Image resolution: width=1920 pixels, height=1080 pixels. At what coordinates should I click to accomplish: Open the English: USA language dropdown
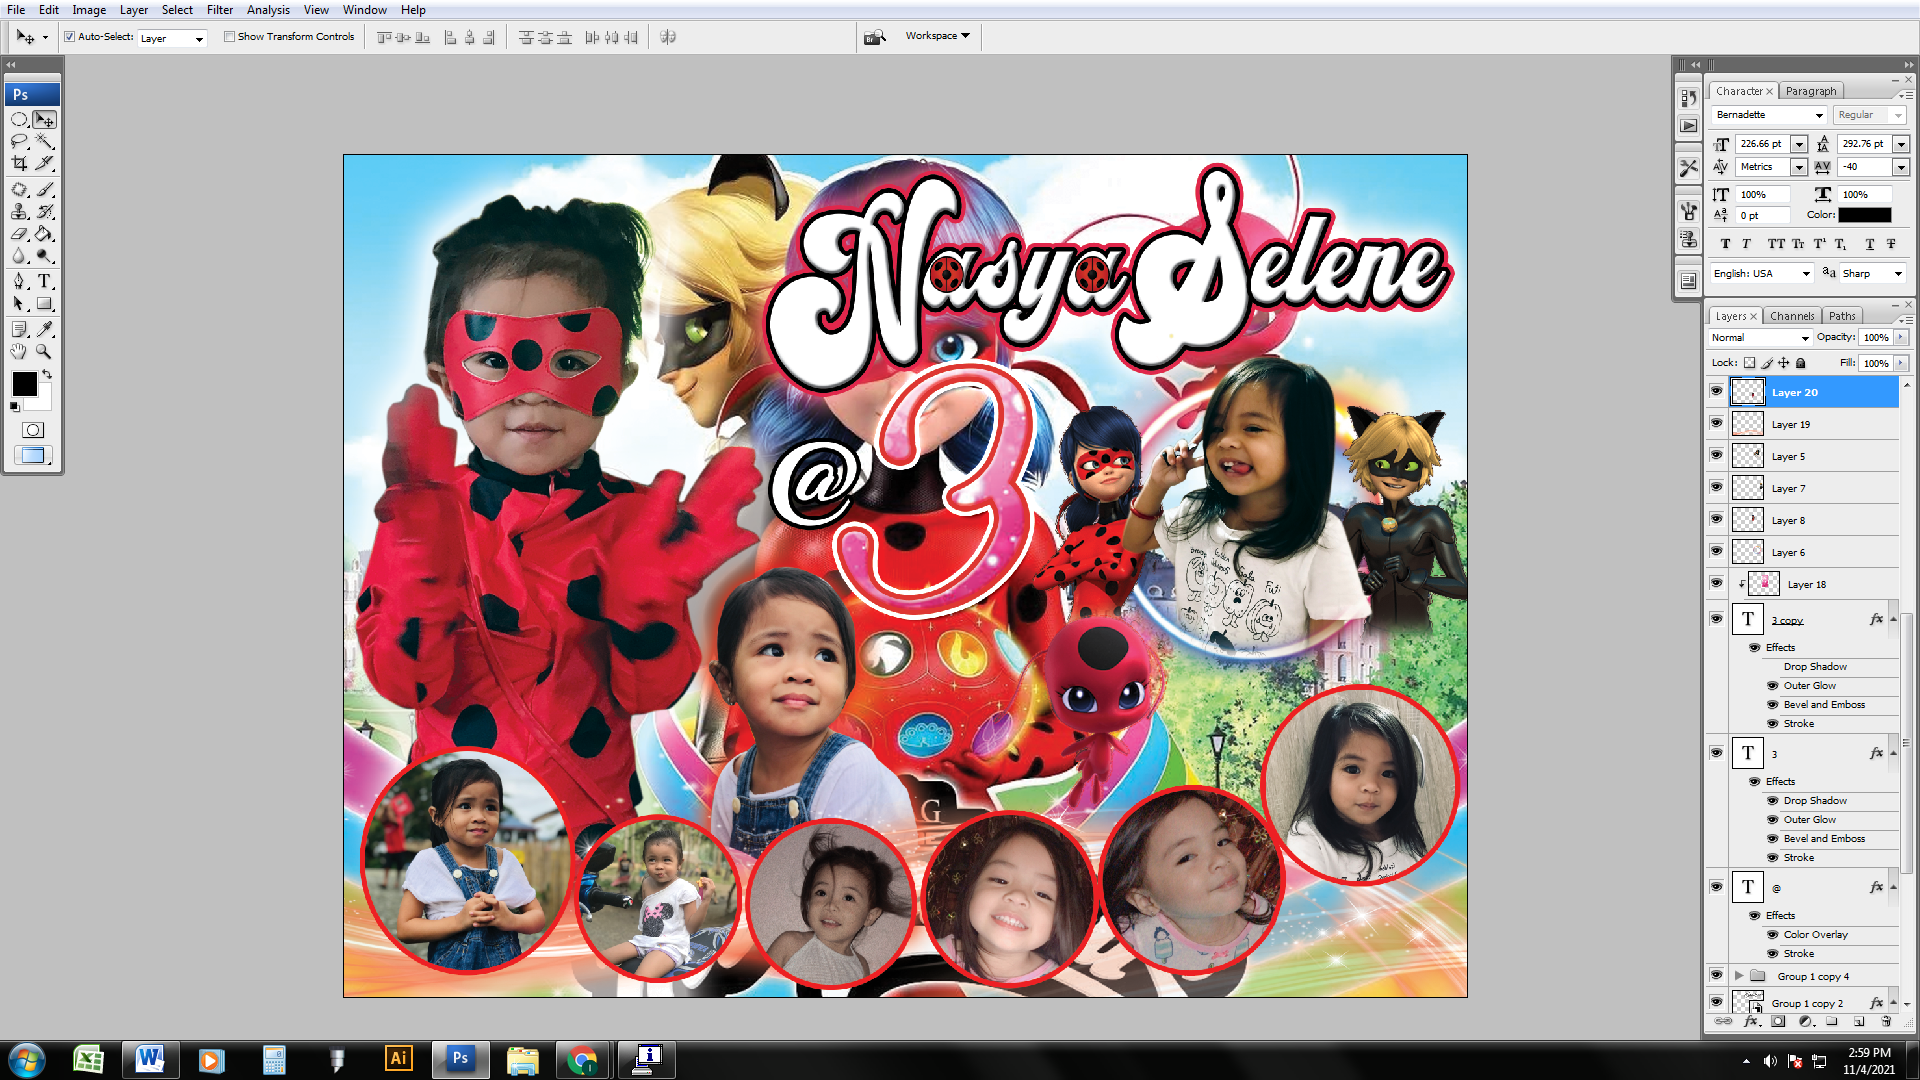[x=1806, y=274]
